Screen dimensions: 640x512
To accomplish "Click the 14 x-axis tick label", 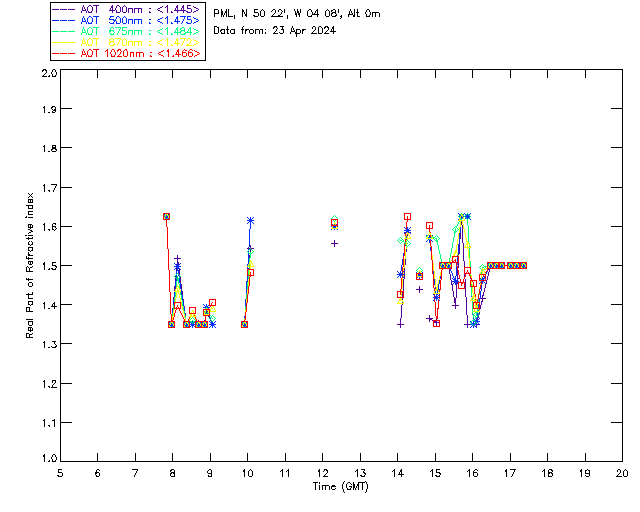I will pyautogui.click(x=398, y=473).
